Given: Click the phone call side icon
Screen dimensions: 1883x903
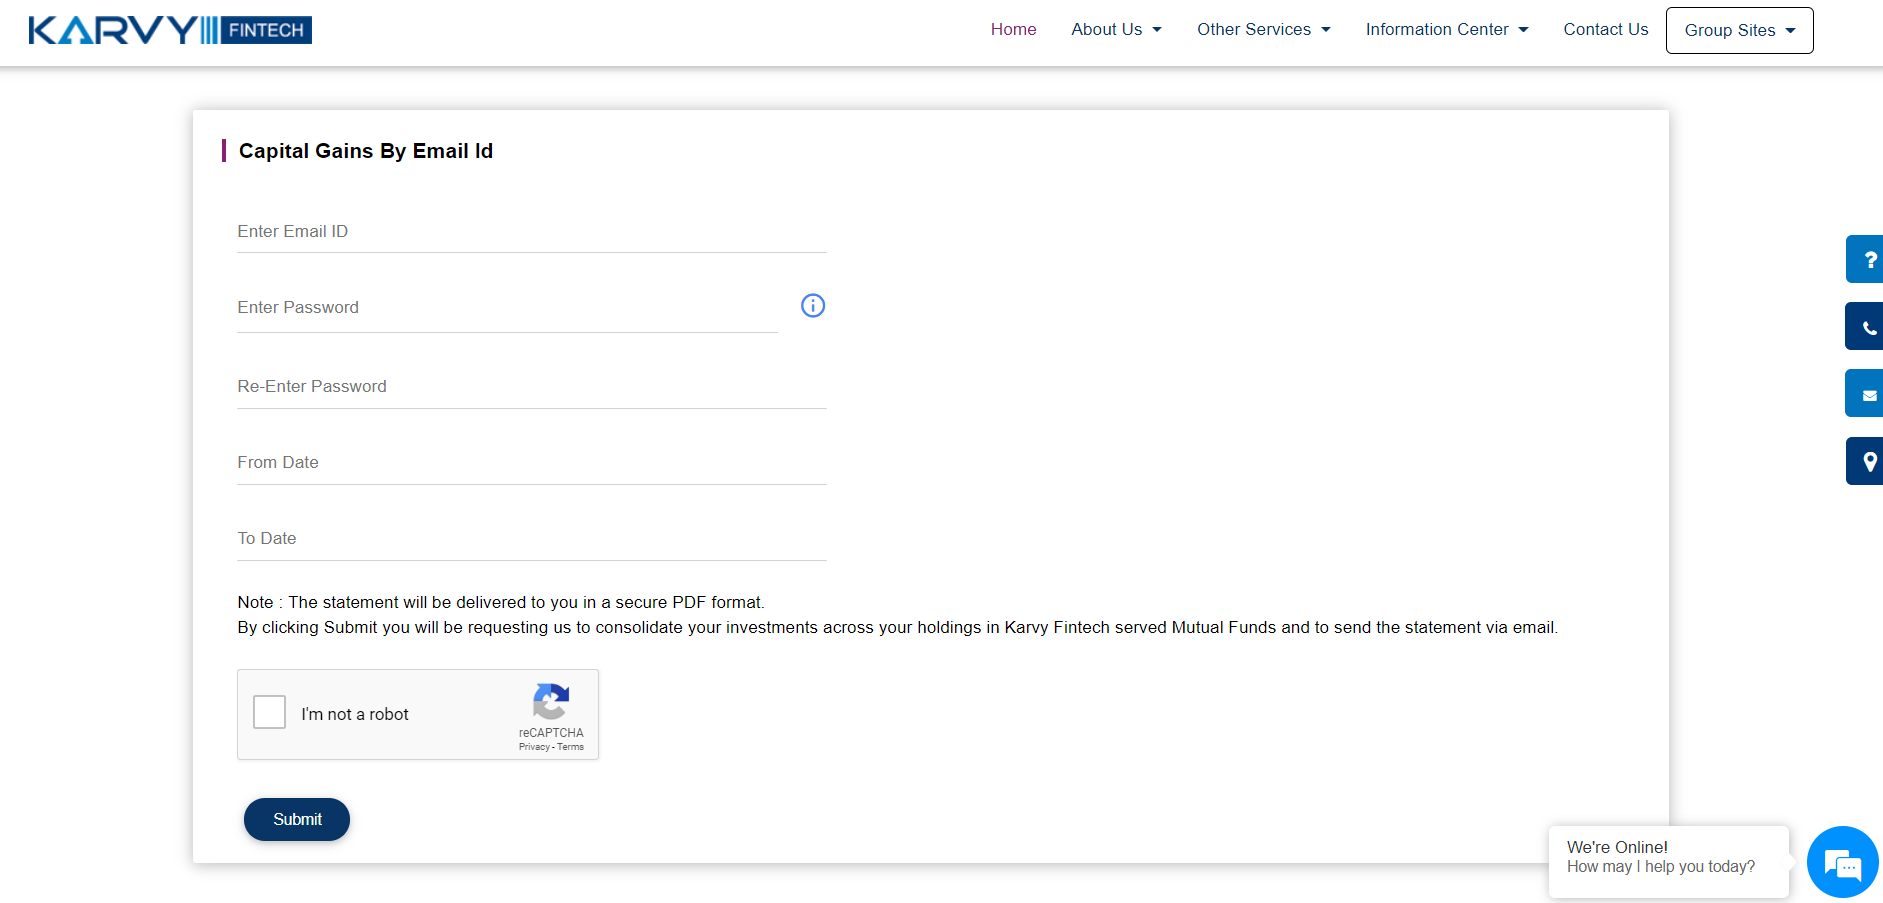Looking at the screenshot, I should tap(1866, 327).
